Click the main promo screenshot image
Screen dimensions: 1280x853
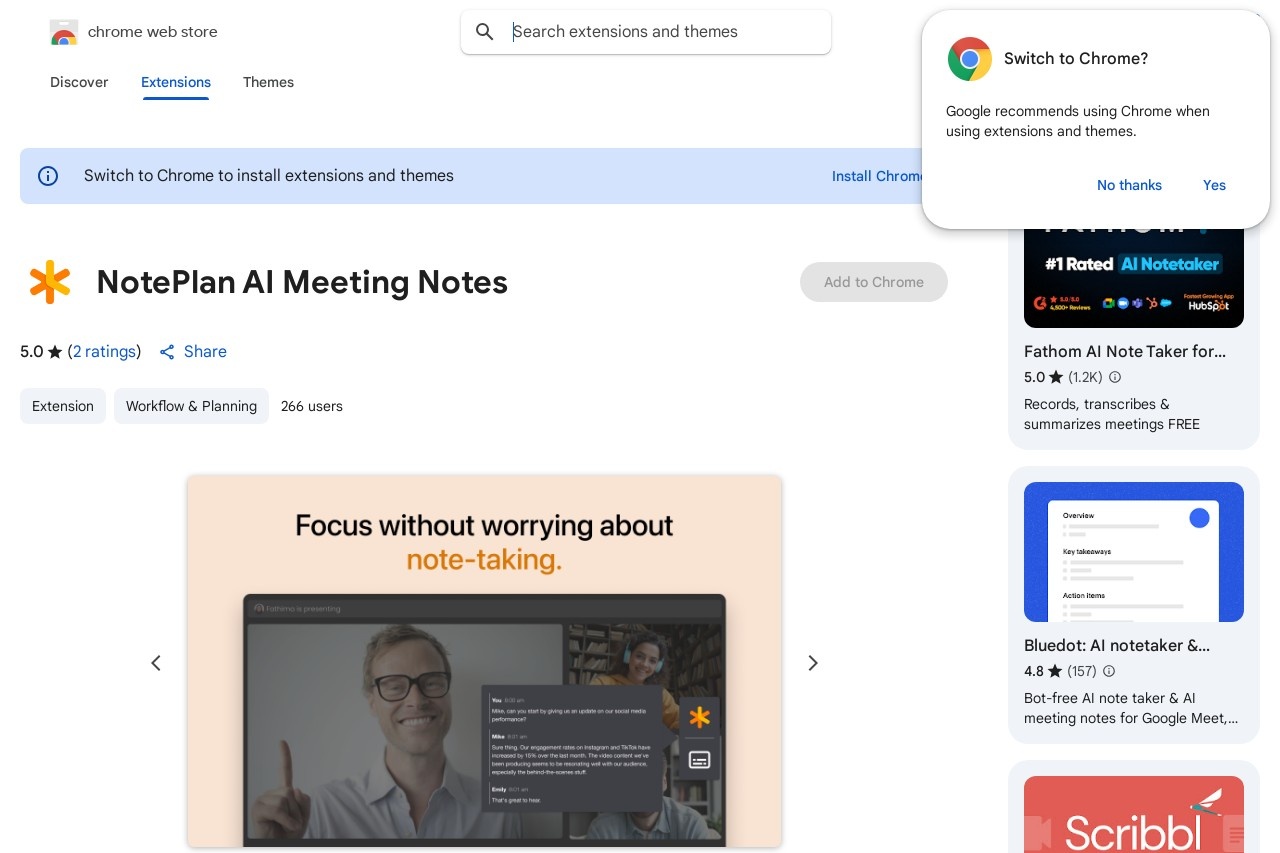[x=484, y=661]
